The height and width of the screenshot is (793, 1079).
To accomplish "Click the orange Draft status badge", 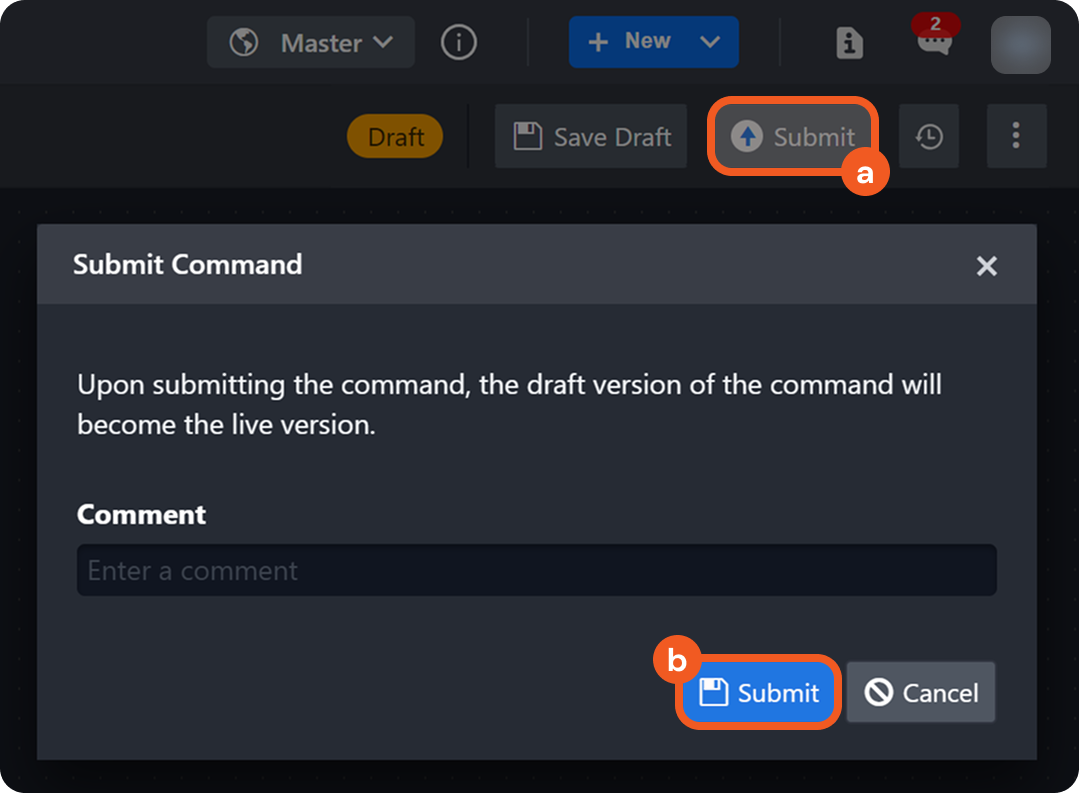I will point(395,137).
